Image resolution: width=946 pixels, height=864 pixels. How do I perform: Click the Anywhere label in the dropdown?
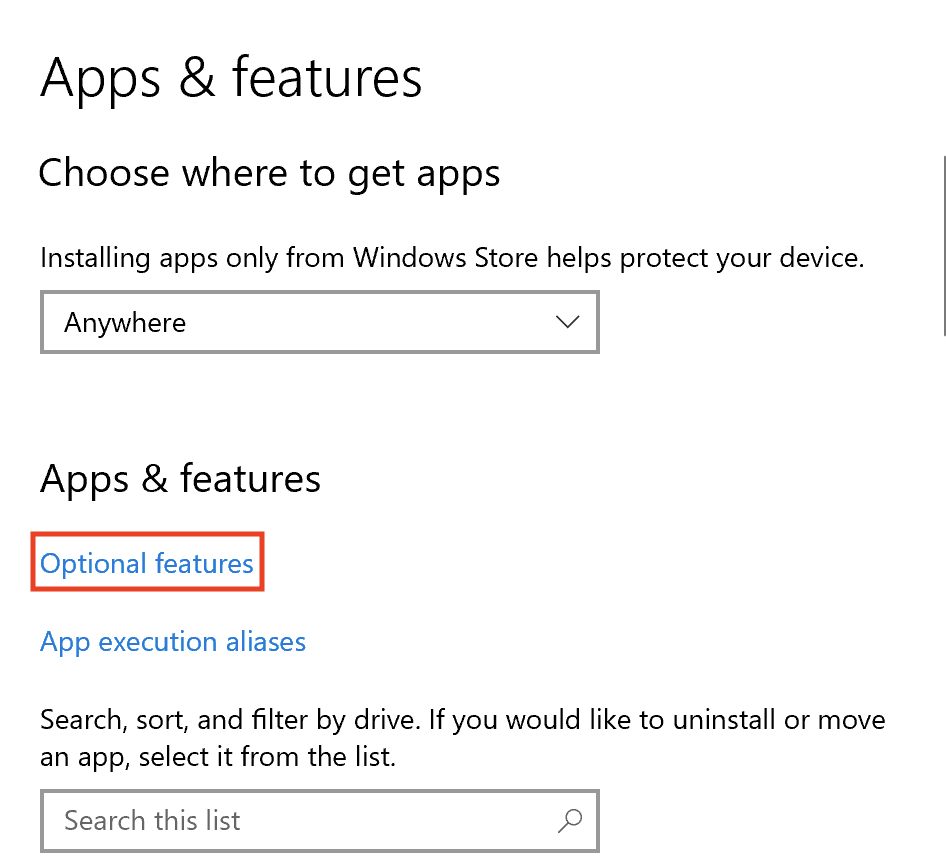[x=125, y=322]
